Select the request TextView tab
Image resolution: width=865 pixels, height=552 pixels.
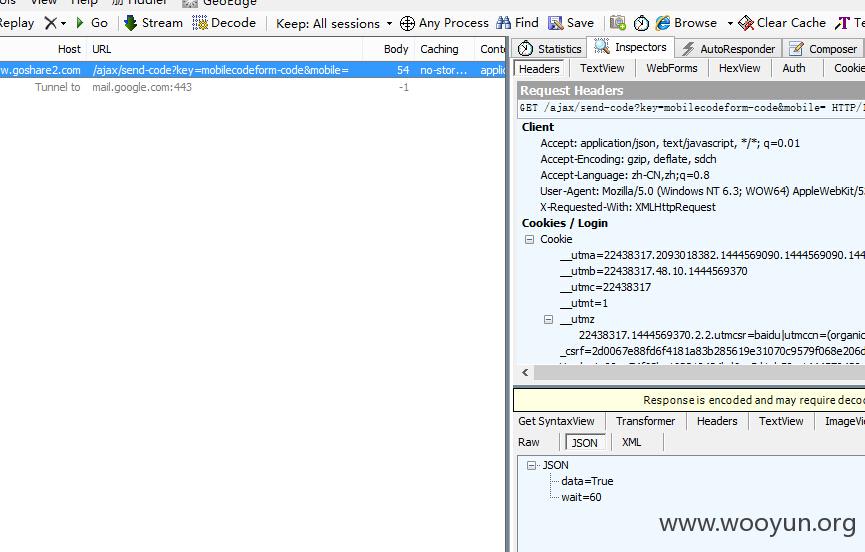(x=602, y=68)
